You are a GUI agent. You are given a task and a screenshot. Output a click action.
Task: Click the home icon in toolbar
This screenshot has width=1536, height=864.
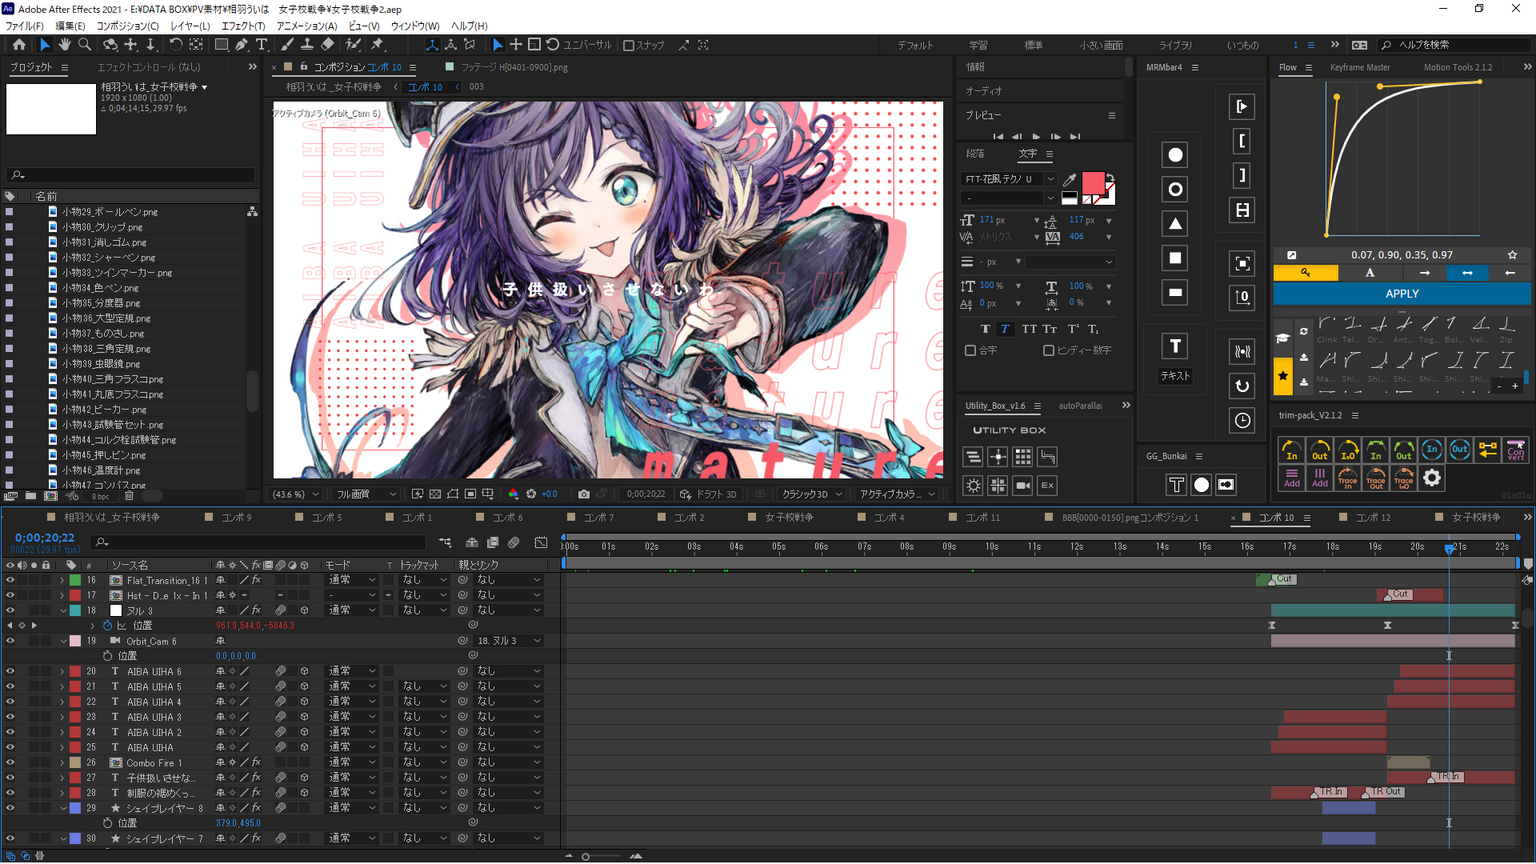[x=19, y=45]
